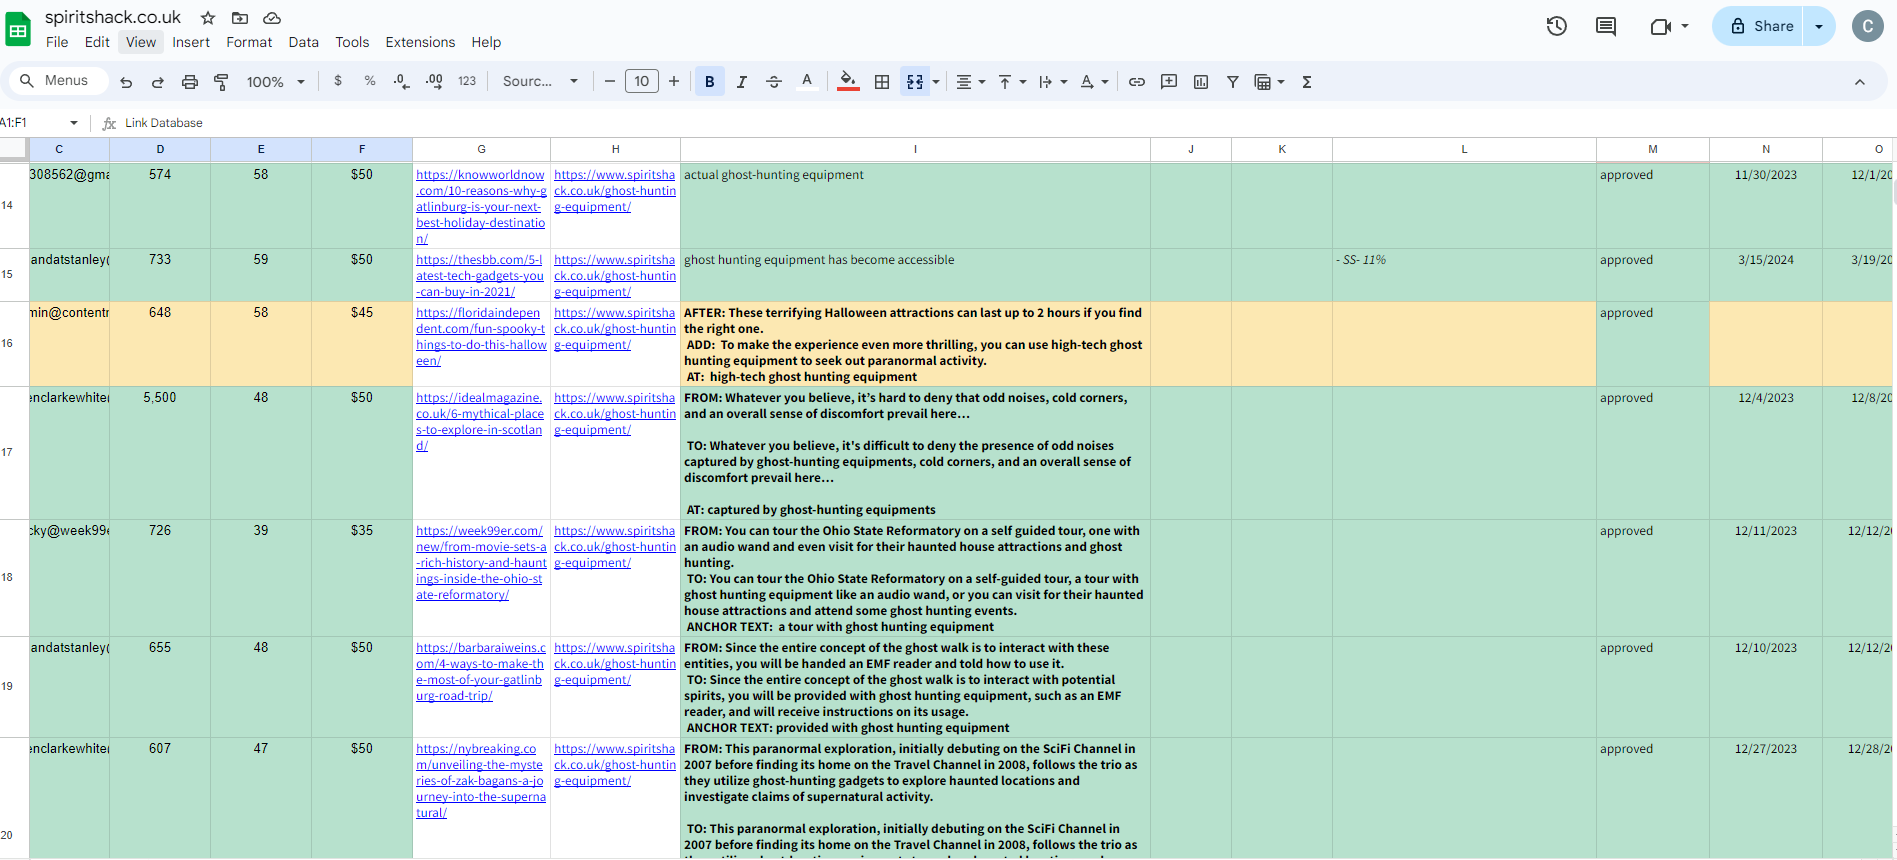The image size is (1897, 860).
Task: Star the spiritshack.co.uk document
Action: click(x=208, y=18)
